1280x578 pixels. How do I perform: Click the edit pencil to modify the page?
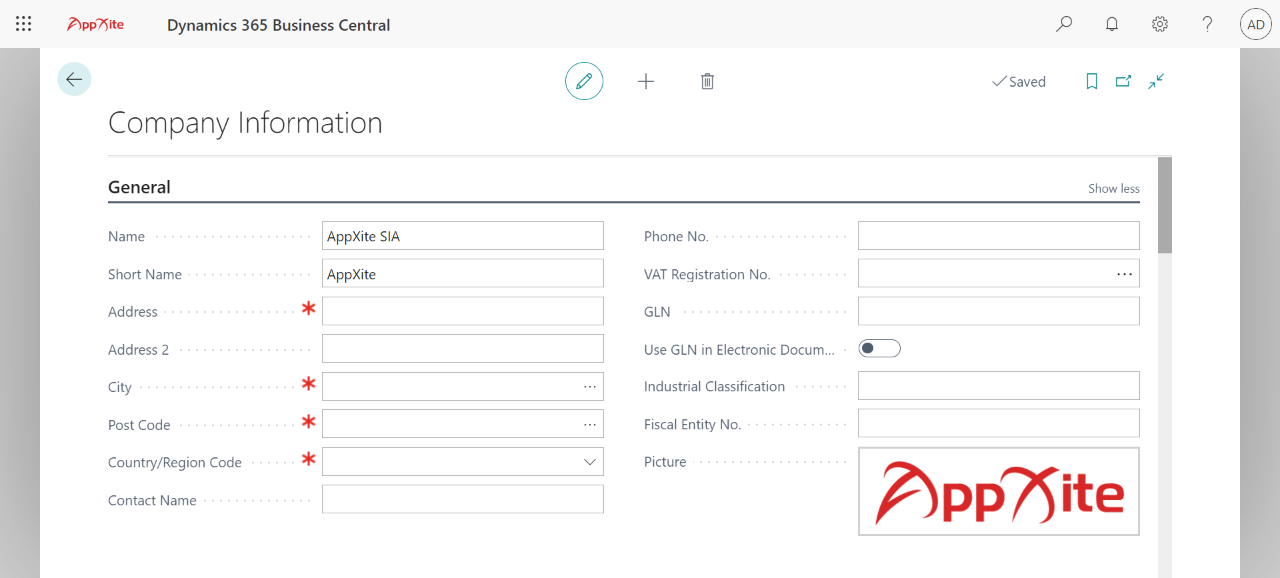(584, 81)
